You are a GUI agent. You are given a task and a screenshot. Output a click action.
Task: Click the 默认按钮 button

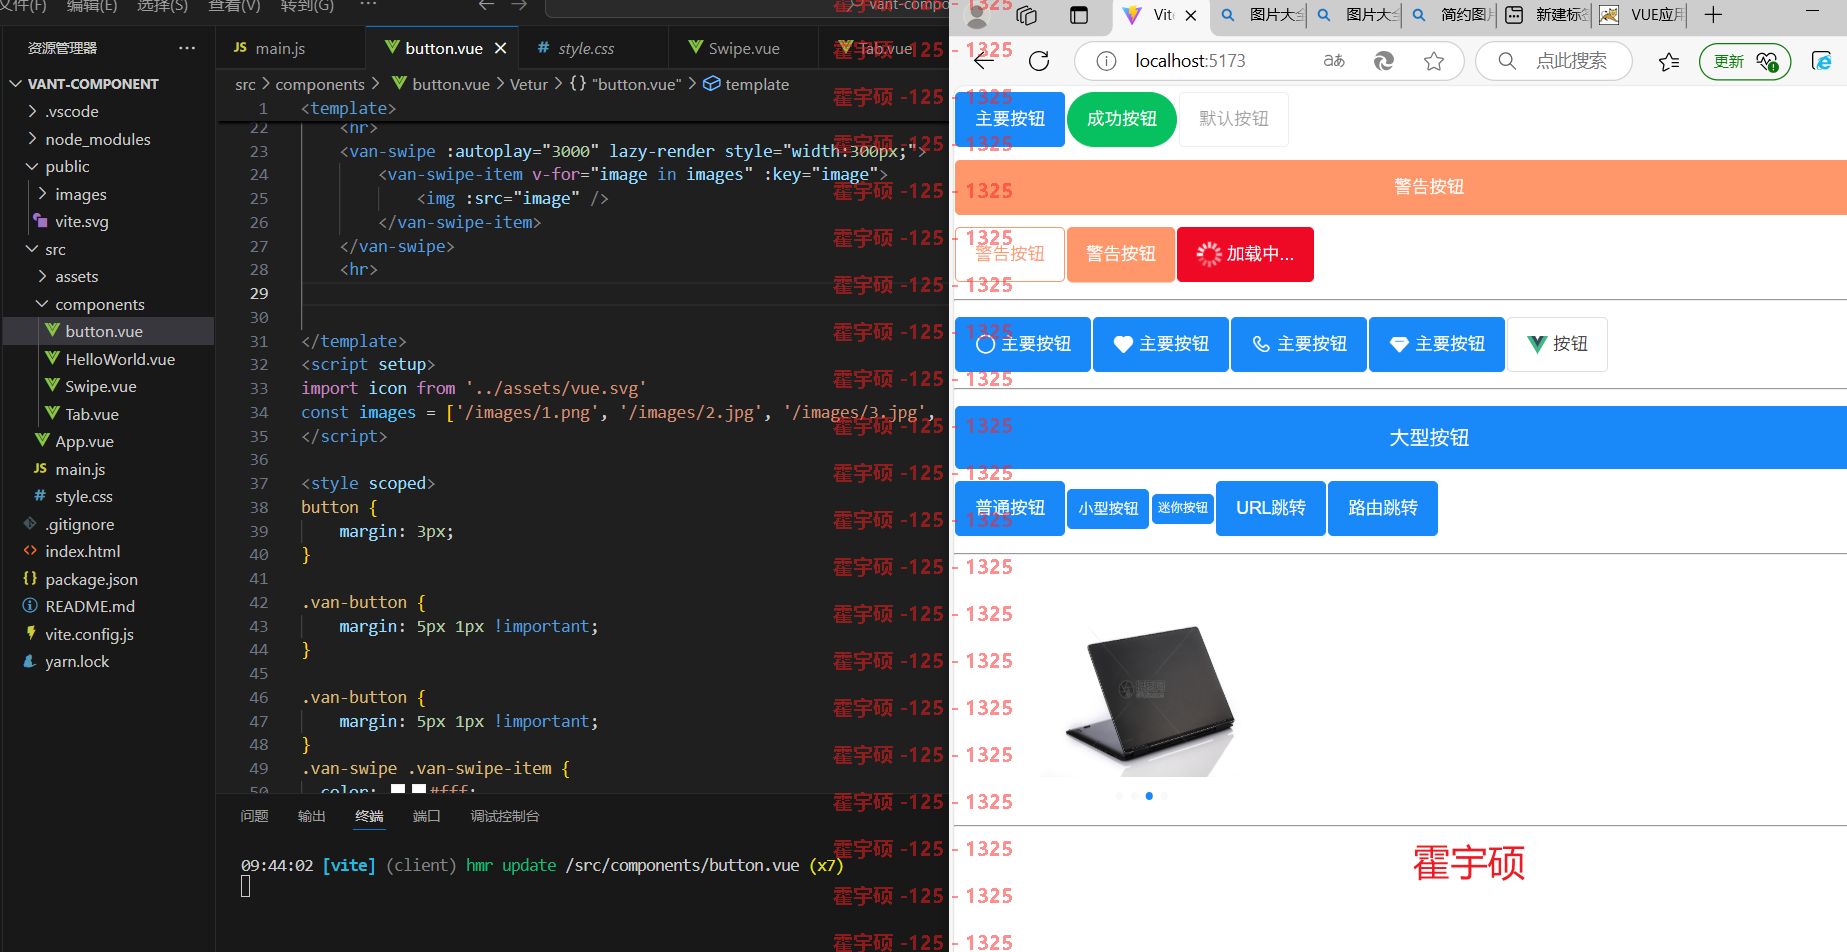coord(1234,119)
